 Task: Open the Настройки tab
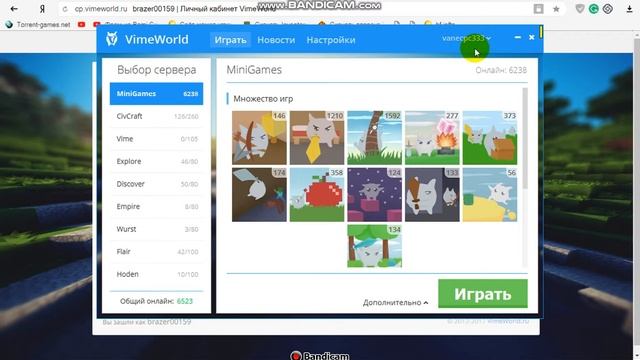(331, 40)
